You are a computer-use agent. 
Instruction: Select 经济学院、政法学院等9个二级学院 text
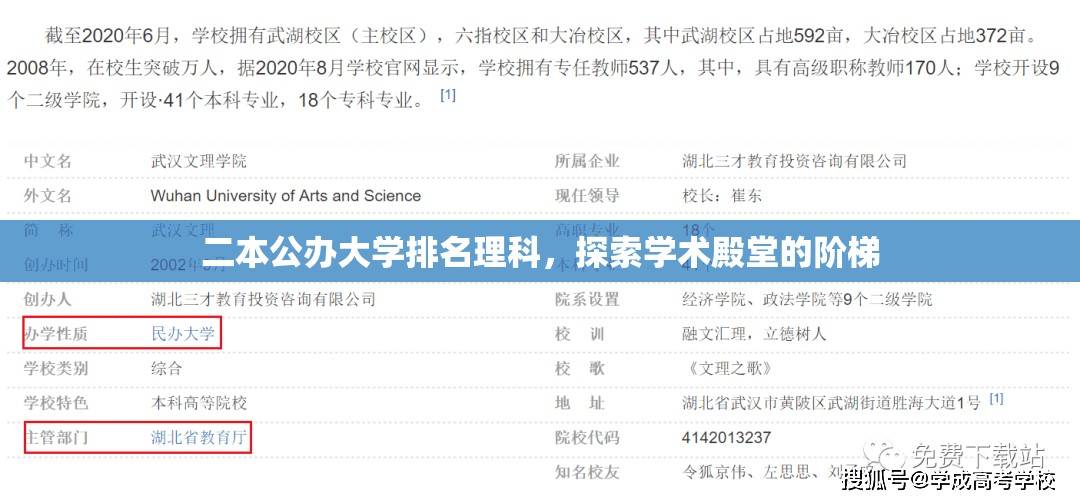coord(807,300)
